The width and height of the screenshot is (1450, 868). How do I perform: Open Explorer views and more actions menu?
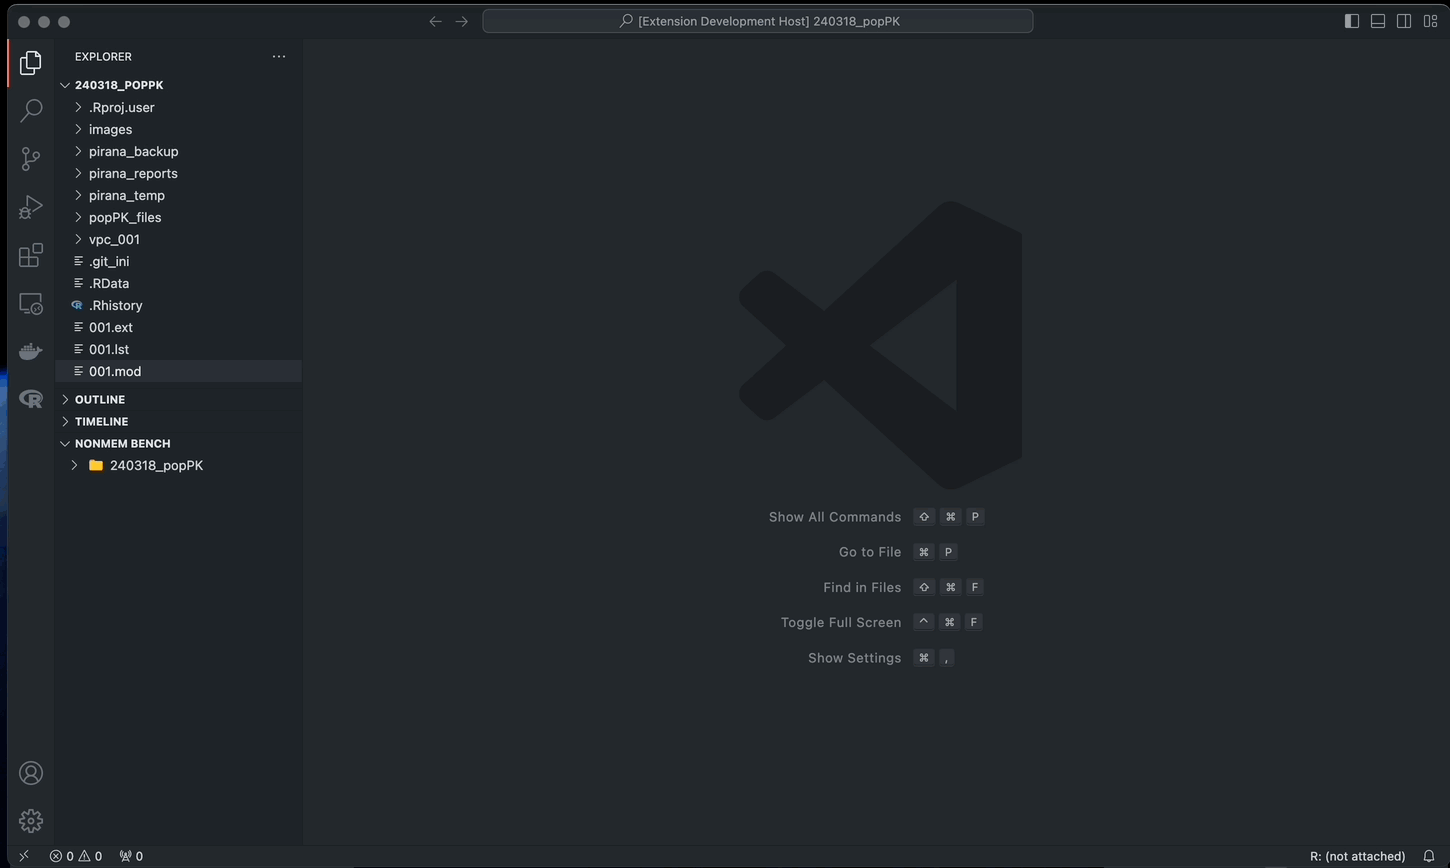279,56
